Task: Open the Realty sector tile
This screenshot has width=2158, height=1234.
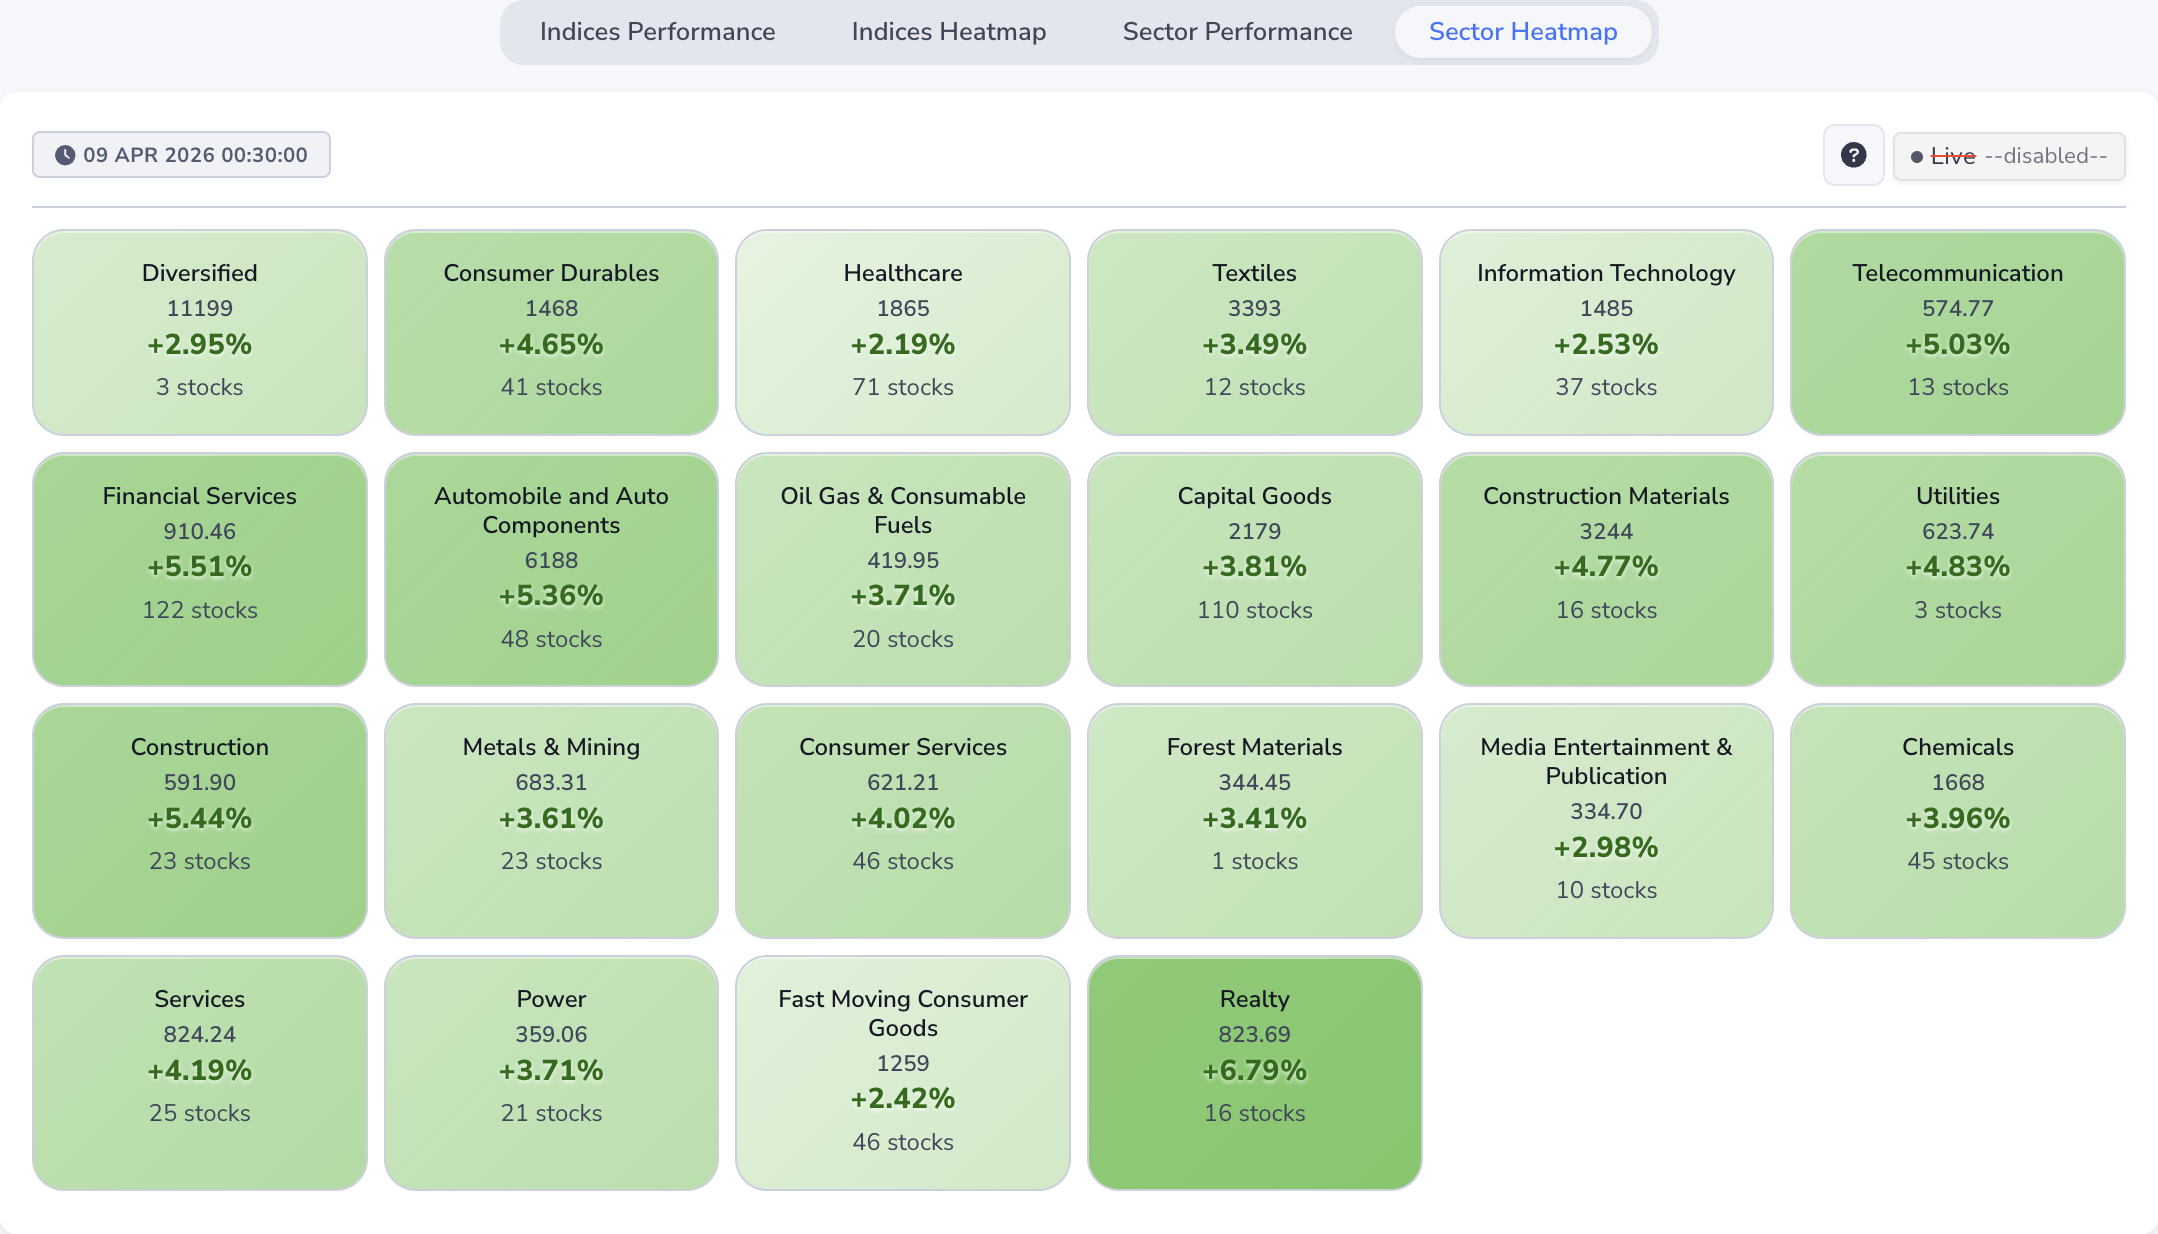Action: (1254, 1072)
